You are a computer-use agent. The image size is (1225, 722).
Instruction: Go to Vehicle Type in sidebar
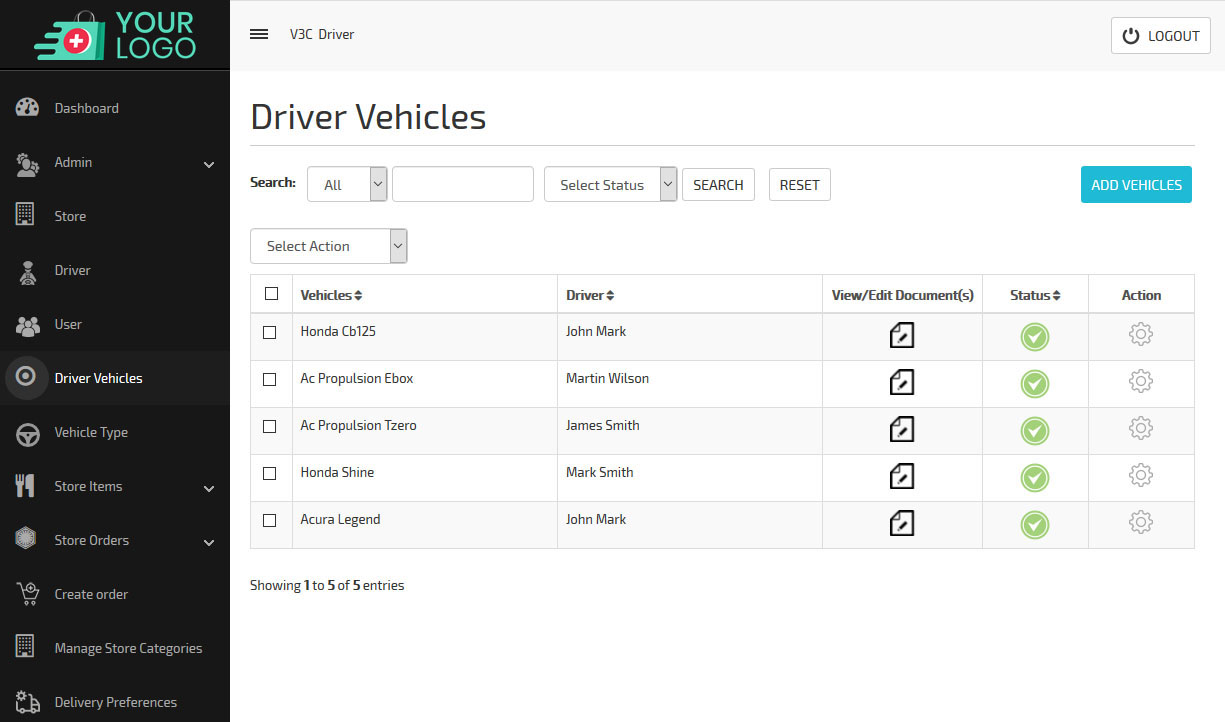[91, 432]
